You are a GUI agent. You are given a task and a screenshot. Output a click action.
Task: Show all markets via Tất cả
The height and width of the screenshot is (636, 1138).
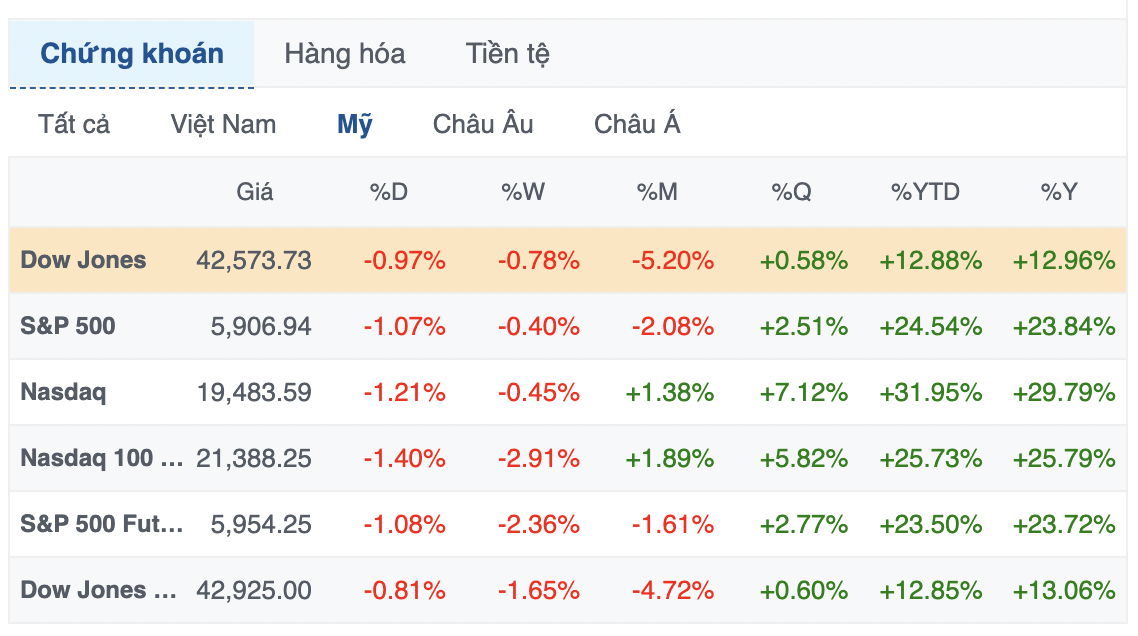(x=70, y=124)
